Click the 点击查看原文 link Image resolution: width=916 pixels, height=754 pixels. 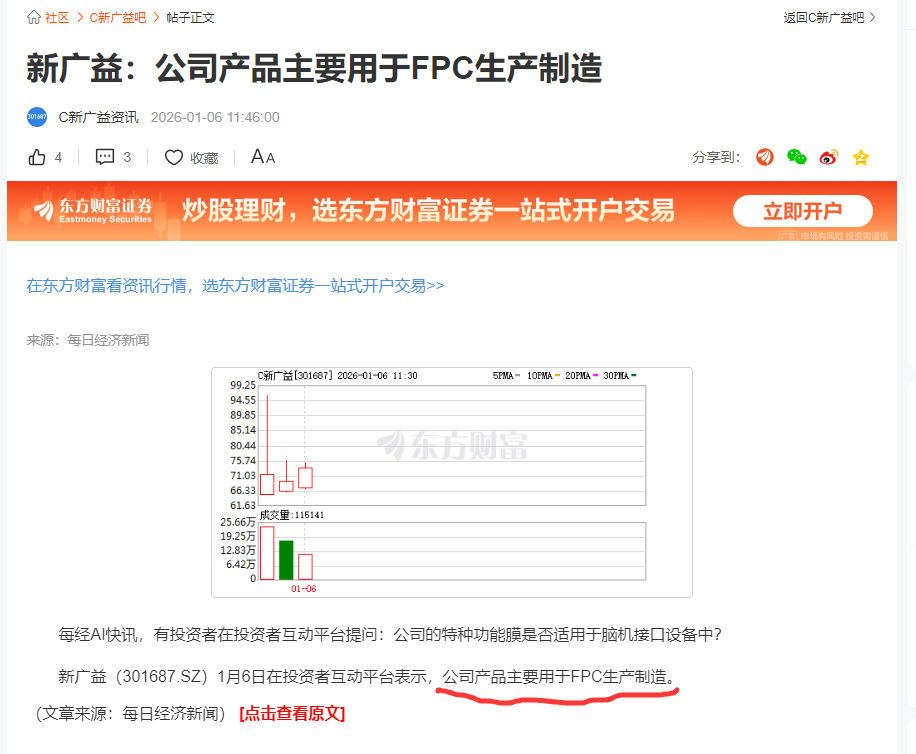[292, 714]
